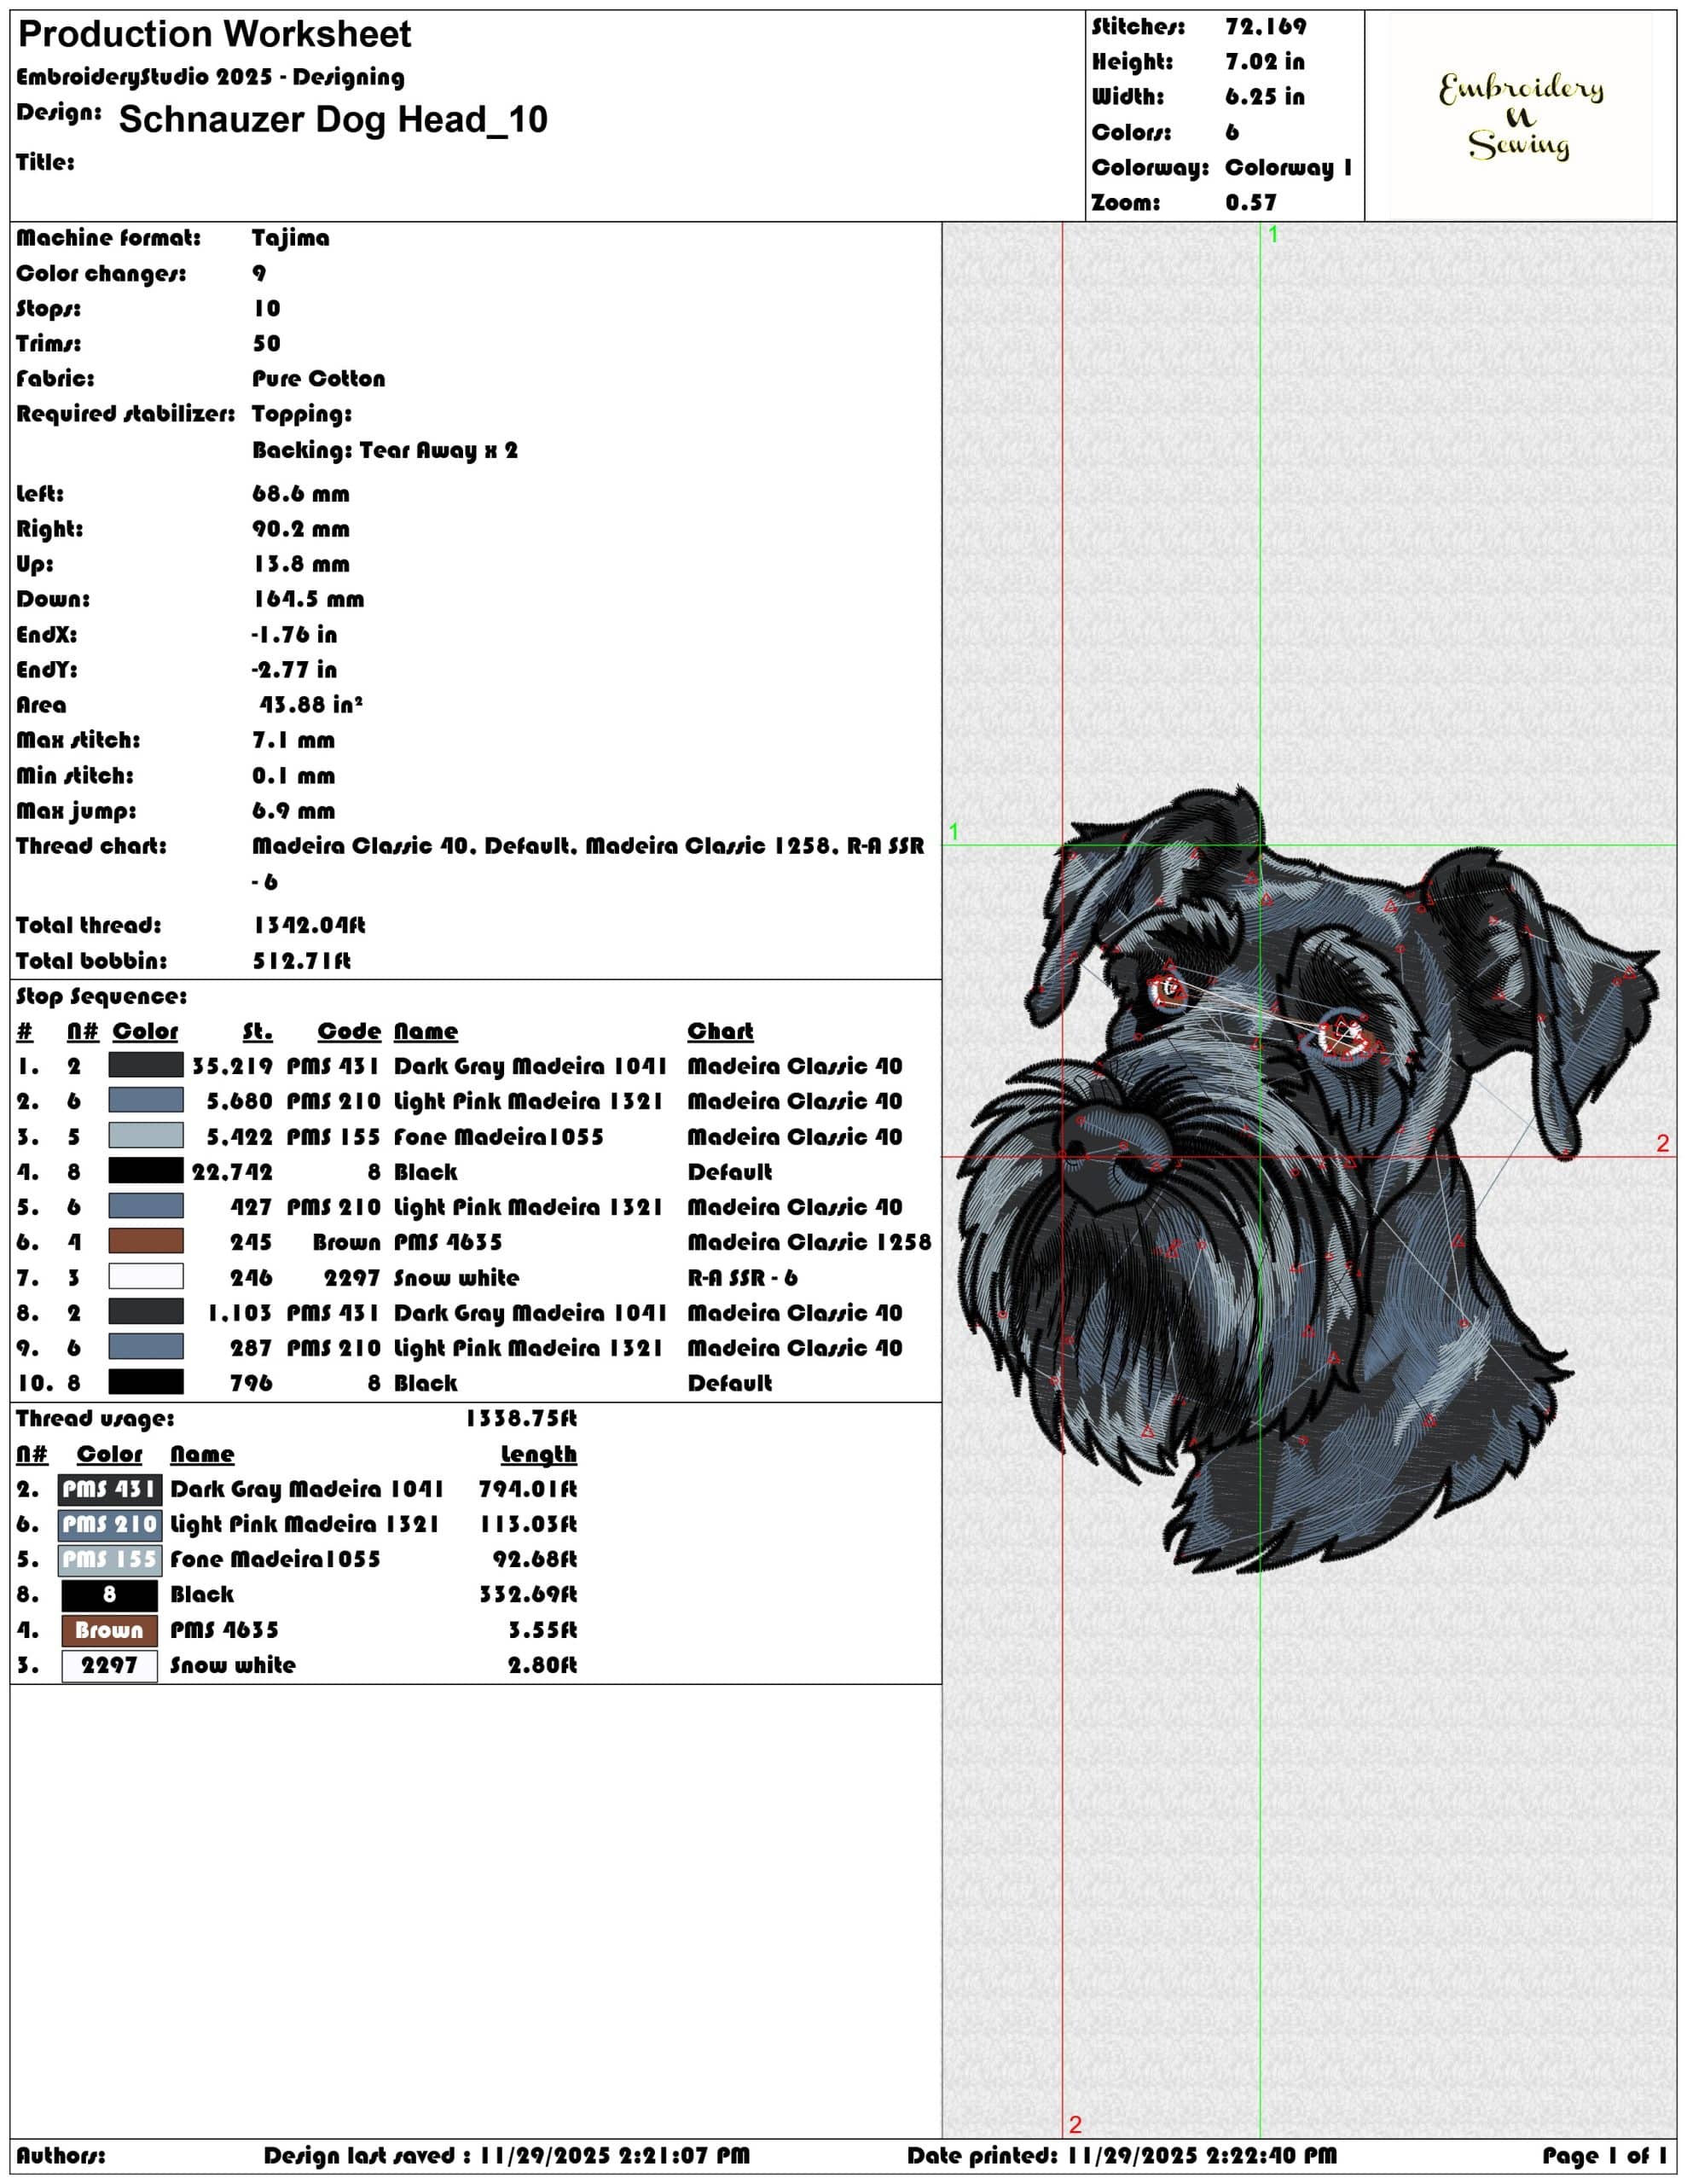Select the stitch count 72,169
Screen dimensions: 1687x2184
point(1265,27)
